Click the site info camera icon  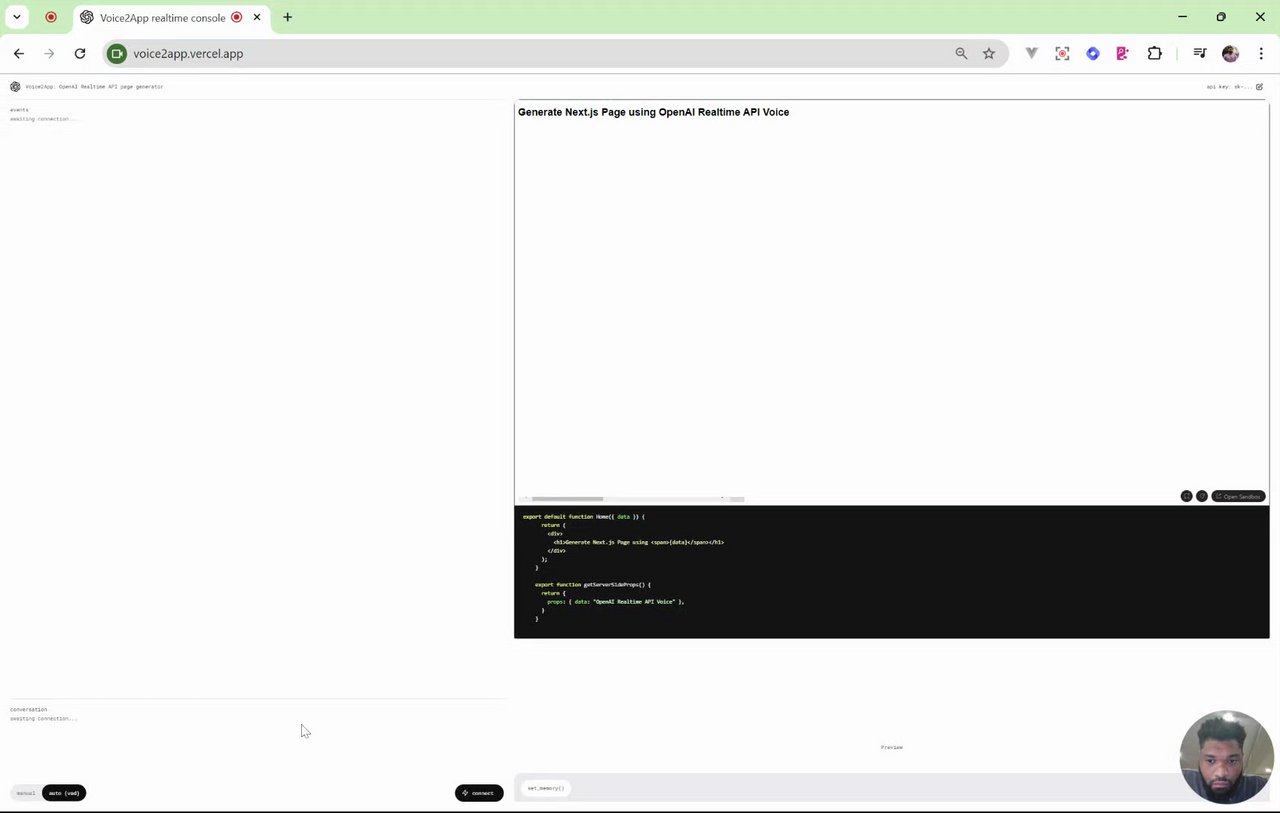click(117, 54)
